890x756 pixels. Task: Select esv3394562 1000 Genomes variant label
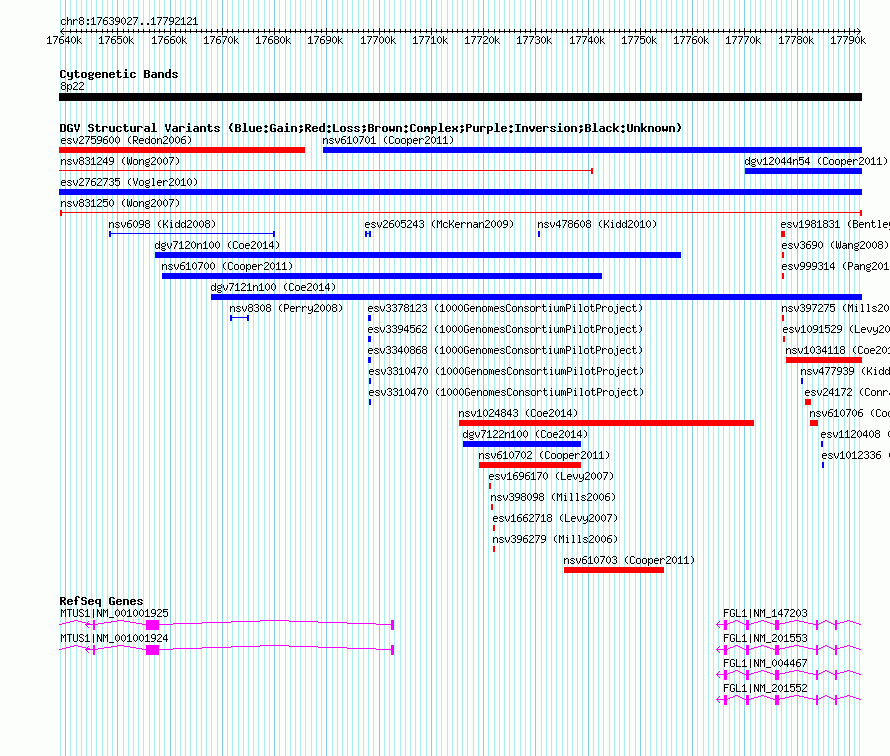(x=505, y=329)
